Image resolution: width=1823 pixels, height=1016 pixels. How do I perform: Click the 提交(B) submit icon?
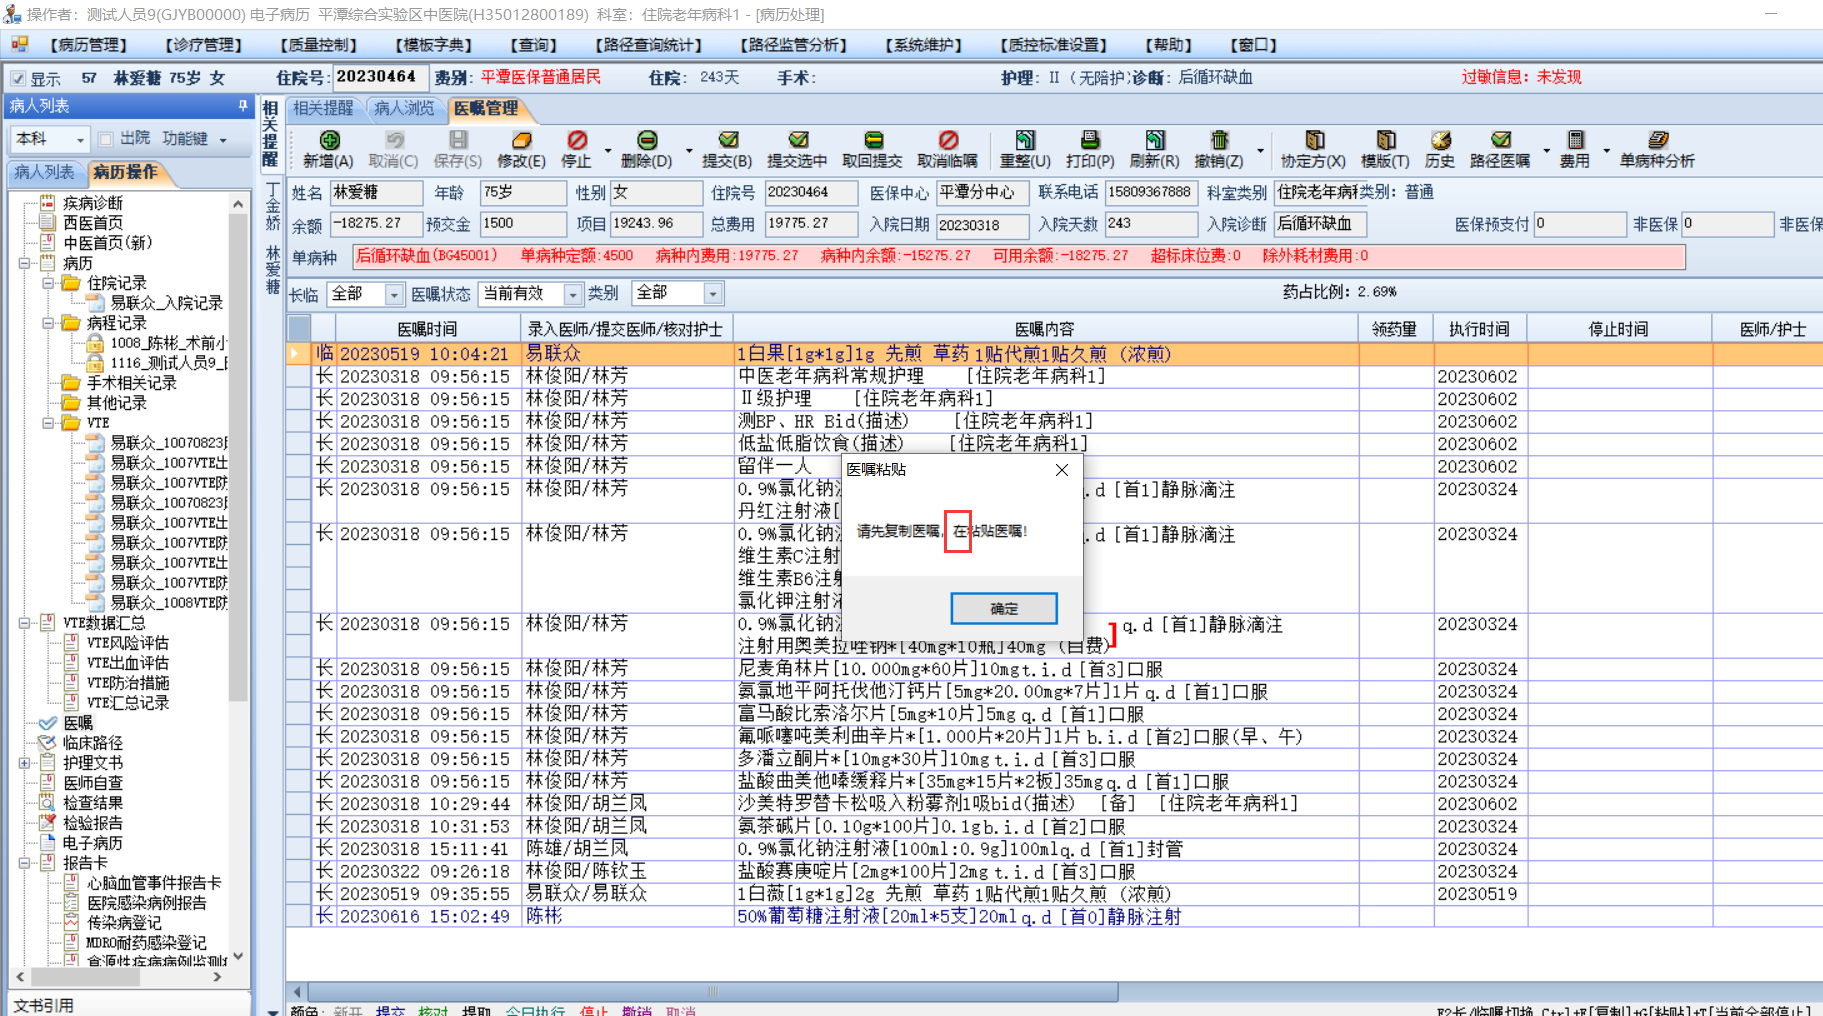pos(728,140)
